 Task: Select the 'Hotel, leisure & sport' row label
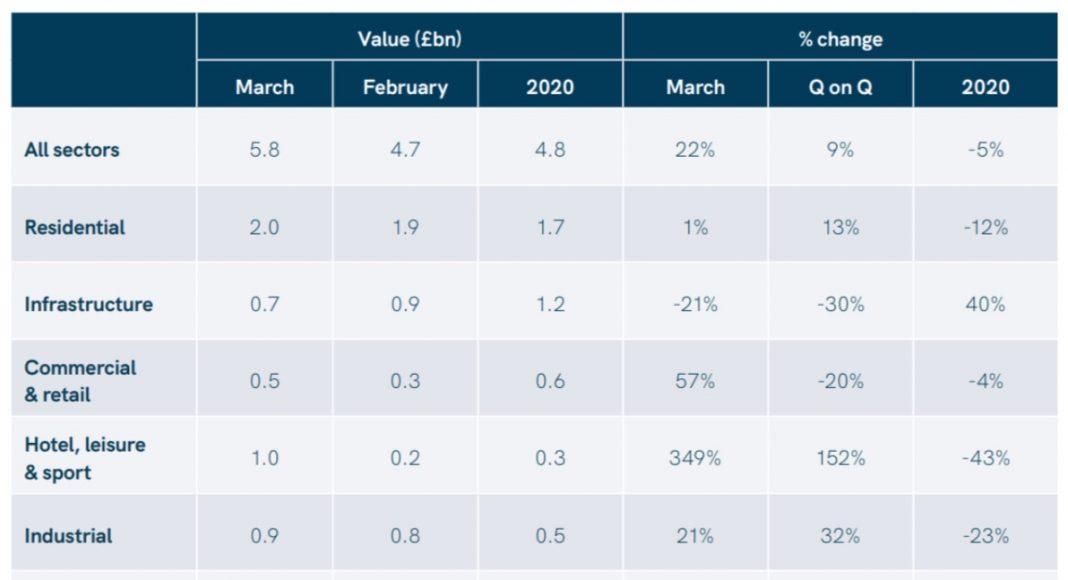[85, 458]
